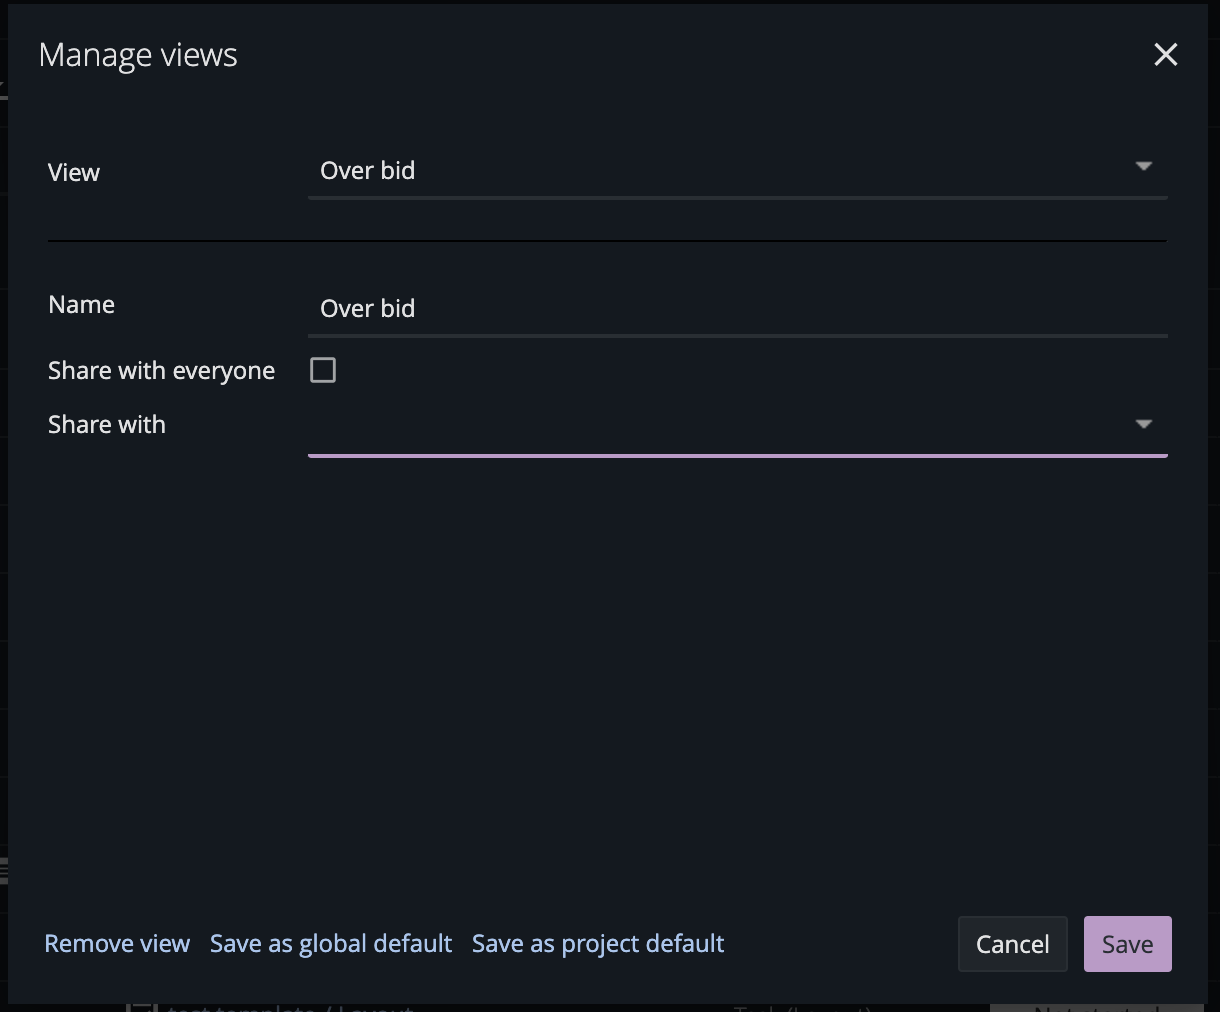Click Save as global default
This screenshot has width=1220, height=1012.
pos(330,943)
